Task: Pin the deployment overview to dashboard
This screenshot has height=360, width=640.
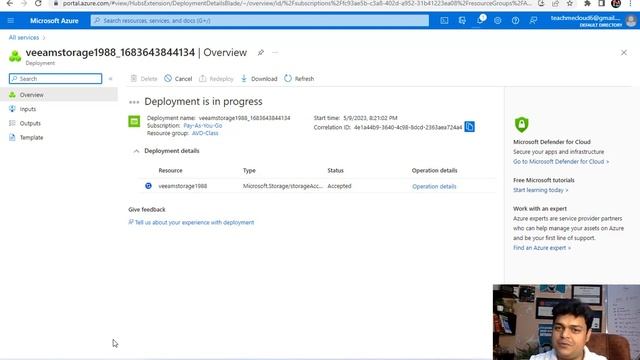Action: (260, 52)
